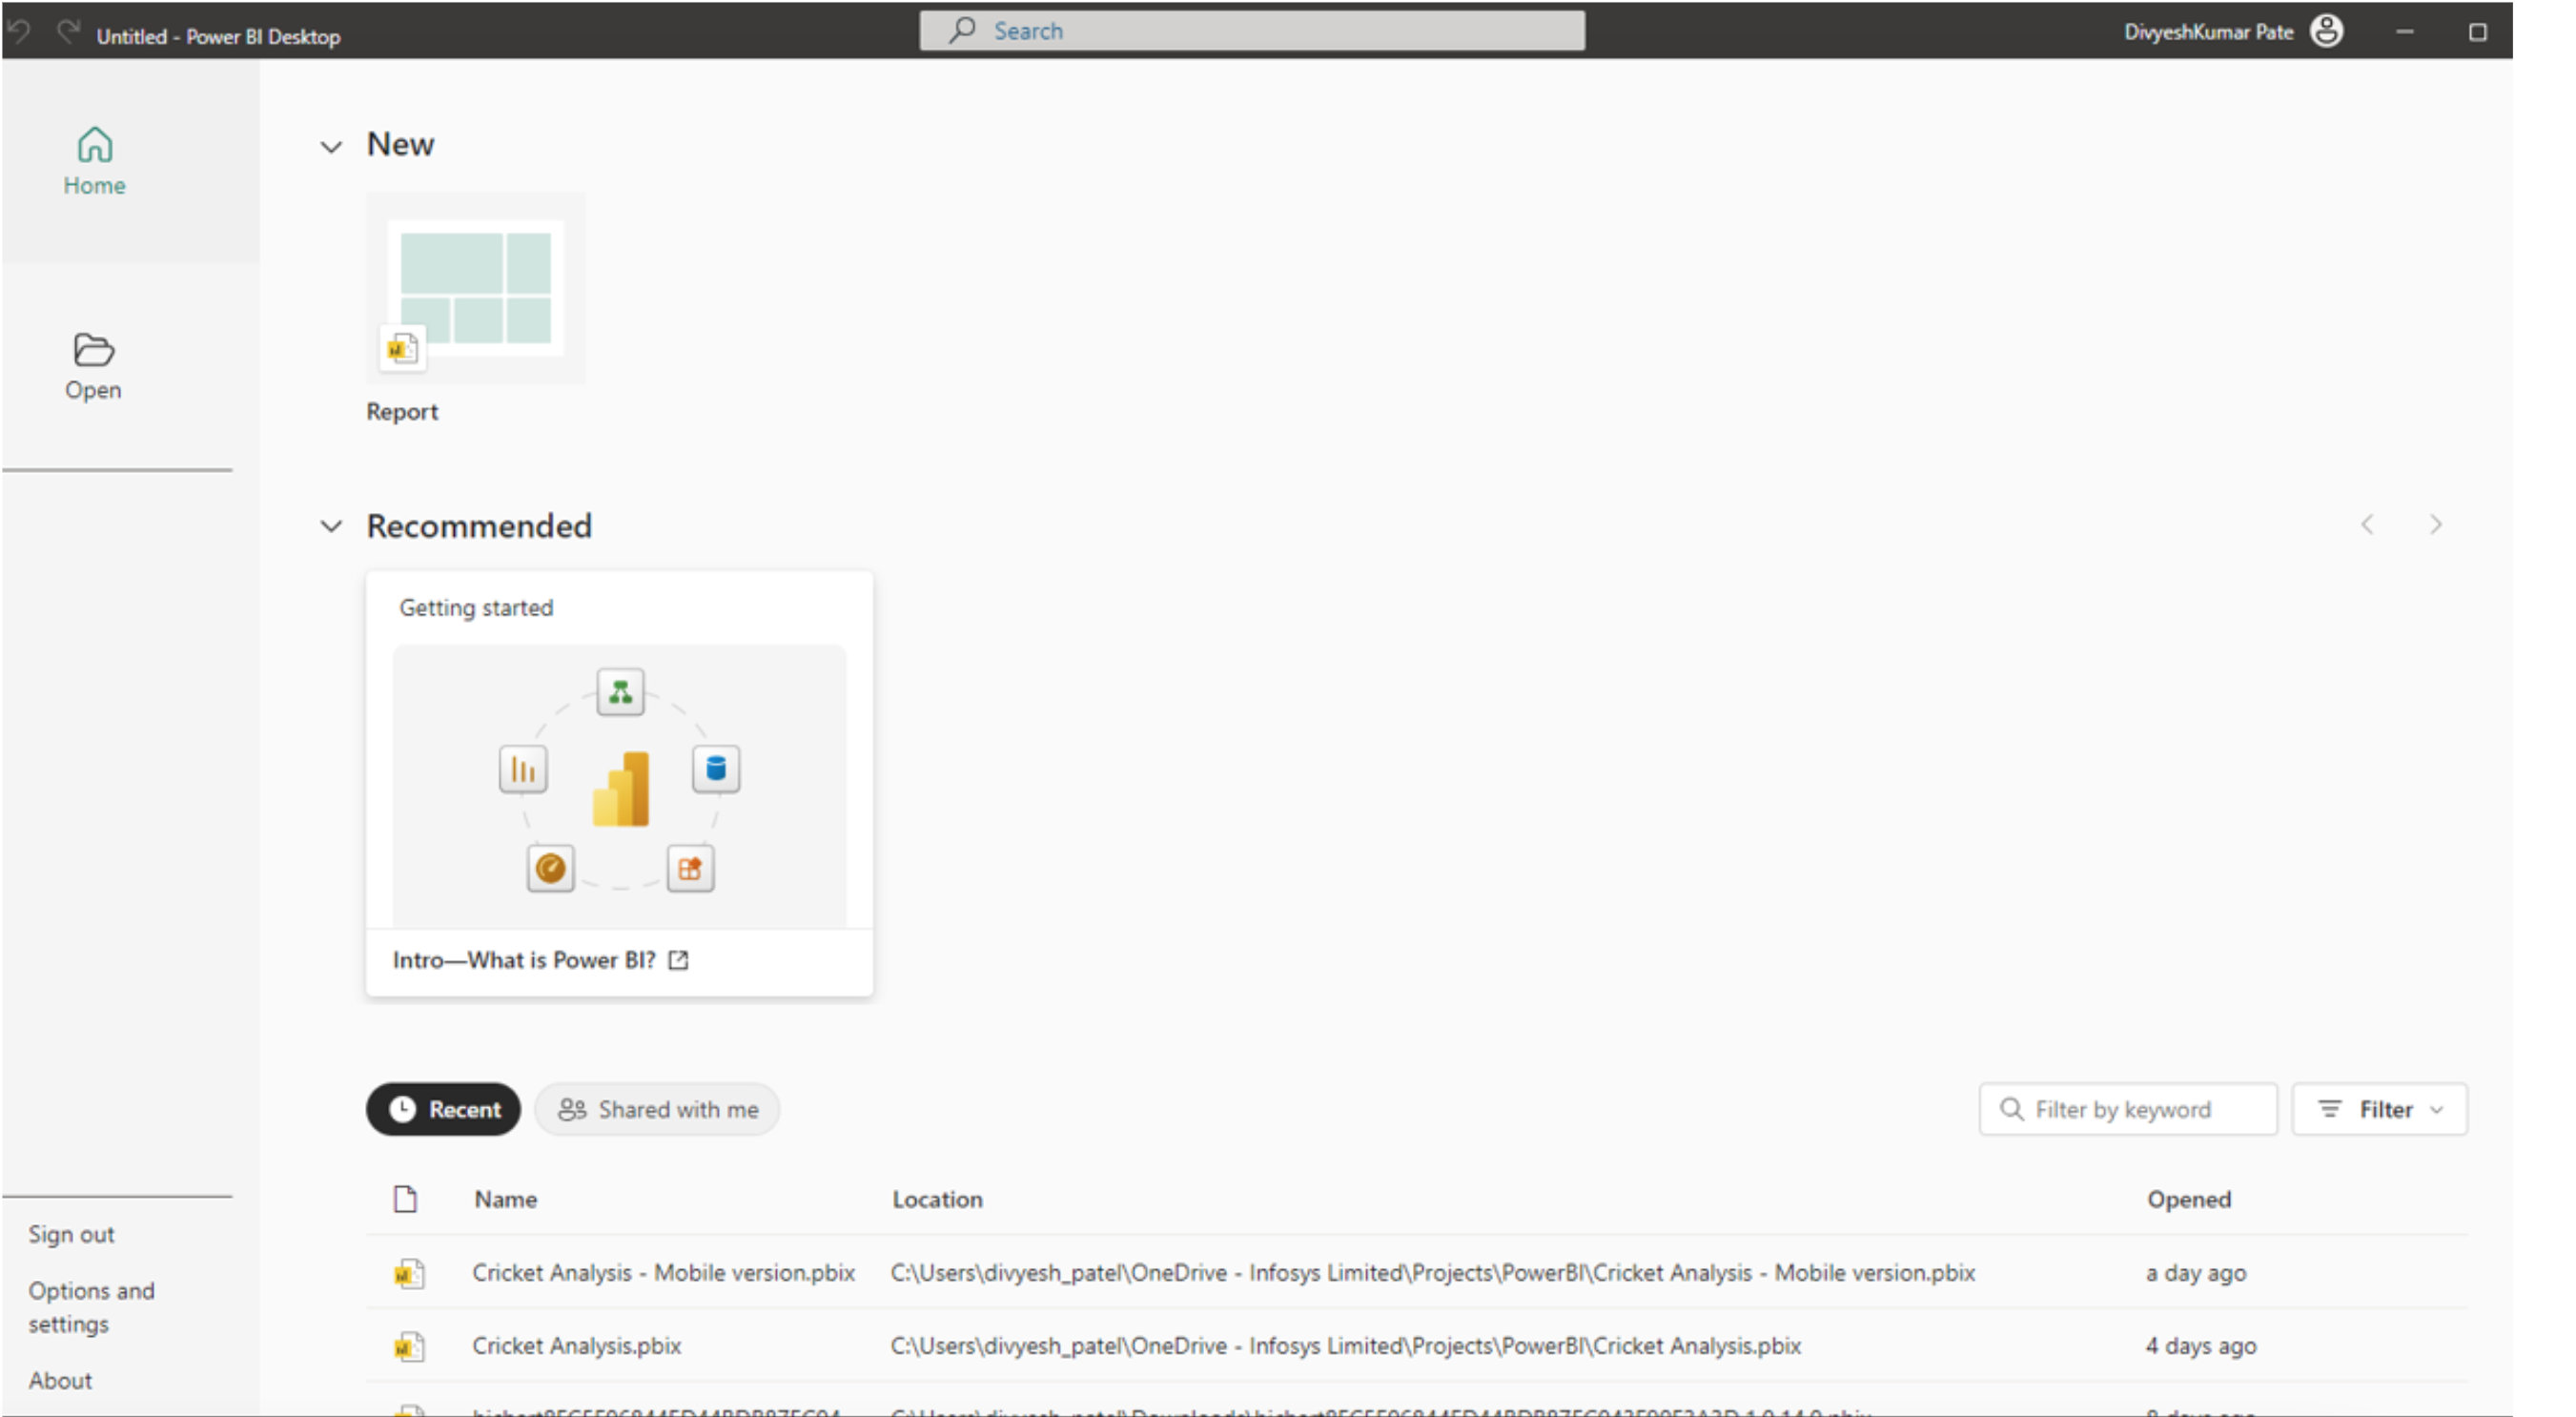Click location path of Cricket Analysis - Mobile version

pos(1432,1272)
